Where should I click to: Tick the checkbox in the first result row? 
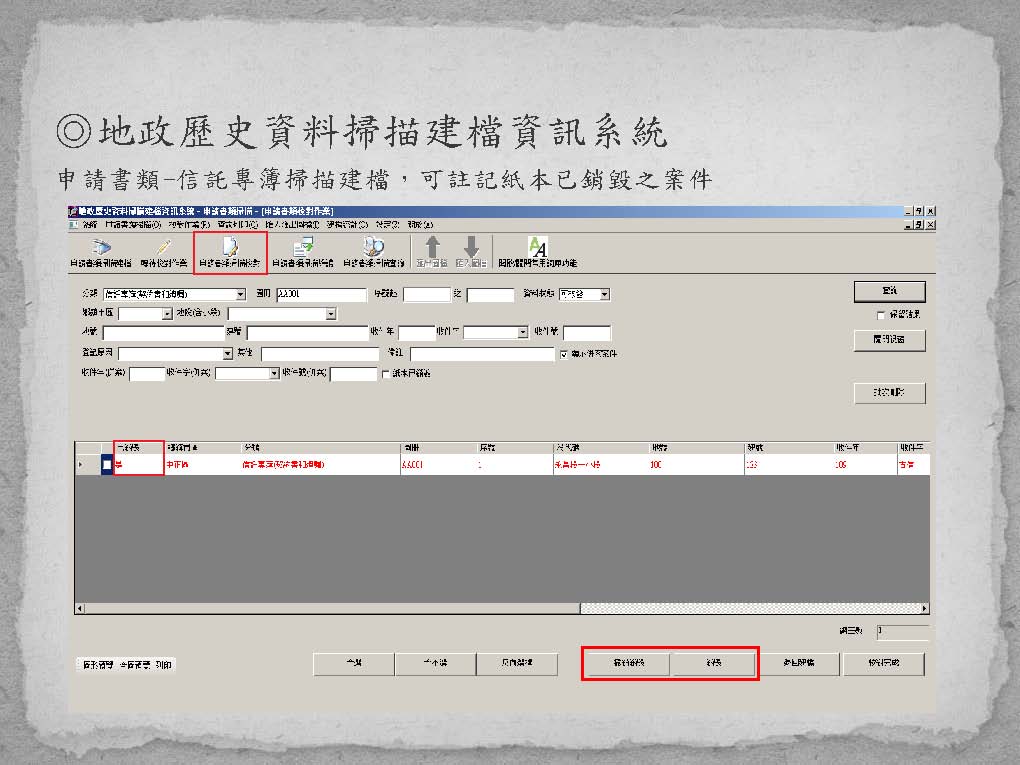pos(107,466)
